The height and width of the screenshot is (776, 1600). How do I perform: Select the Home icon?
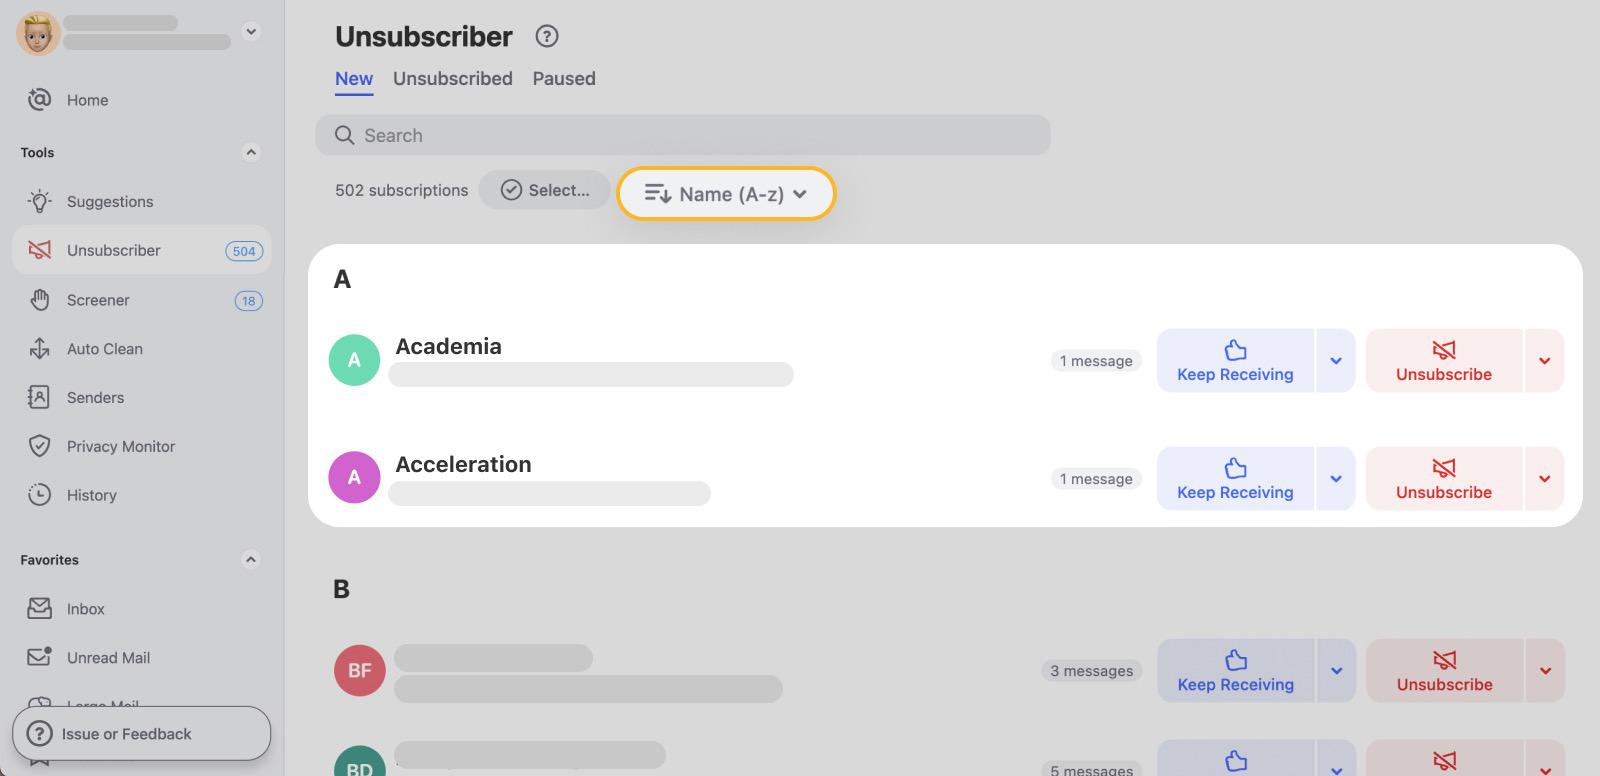click(x=38, y=99)
